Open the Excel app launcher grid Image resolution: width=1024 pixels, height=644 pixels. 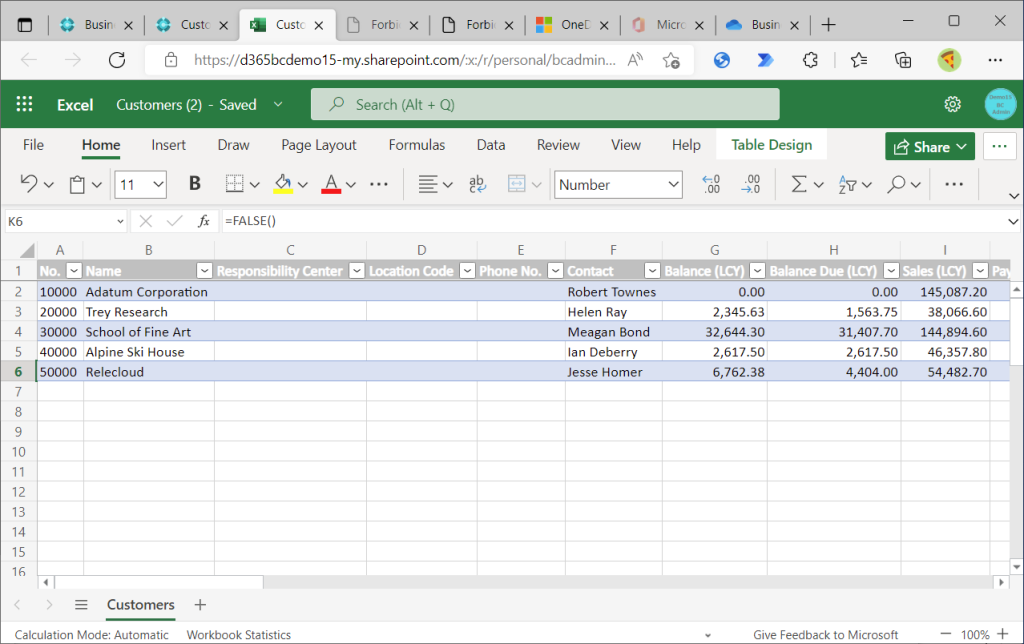(24, 104)
